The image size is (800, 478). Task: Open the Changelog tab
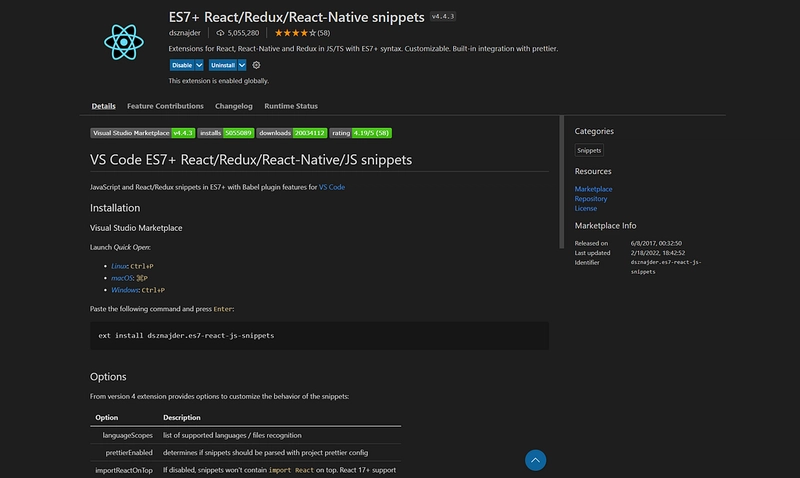tap(234, 106)
